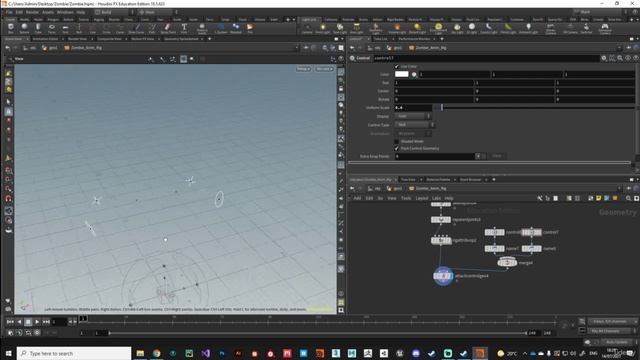
Task: Switch to the Tree View tab
Action: pyautogui.click(x=408, y=179)
